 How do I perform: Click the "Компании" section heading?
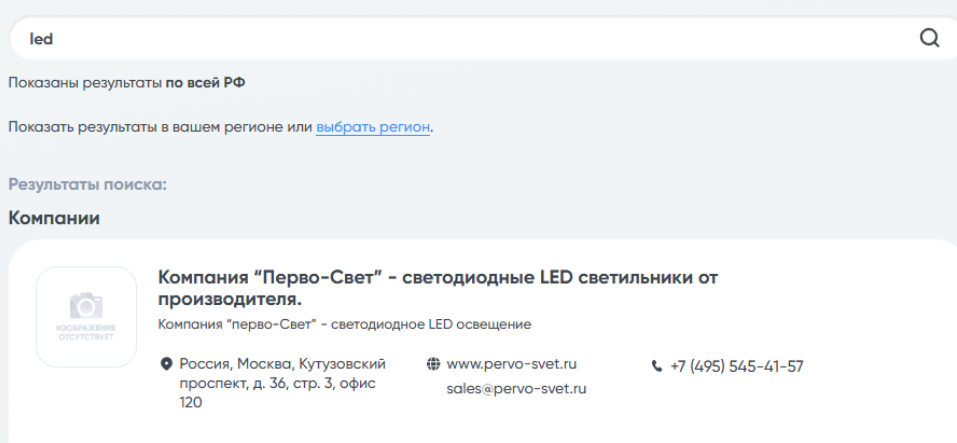54,218
